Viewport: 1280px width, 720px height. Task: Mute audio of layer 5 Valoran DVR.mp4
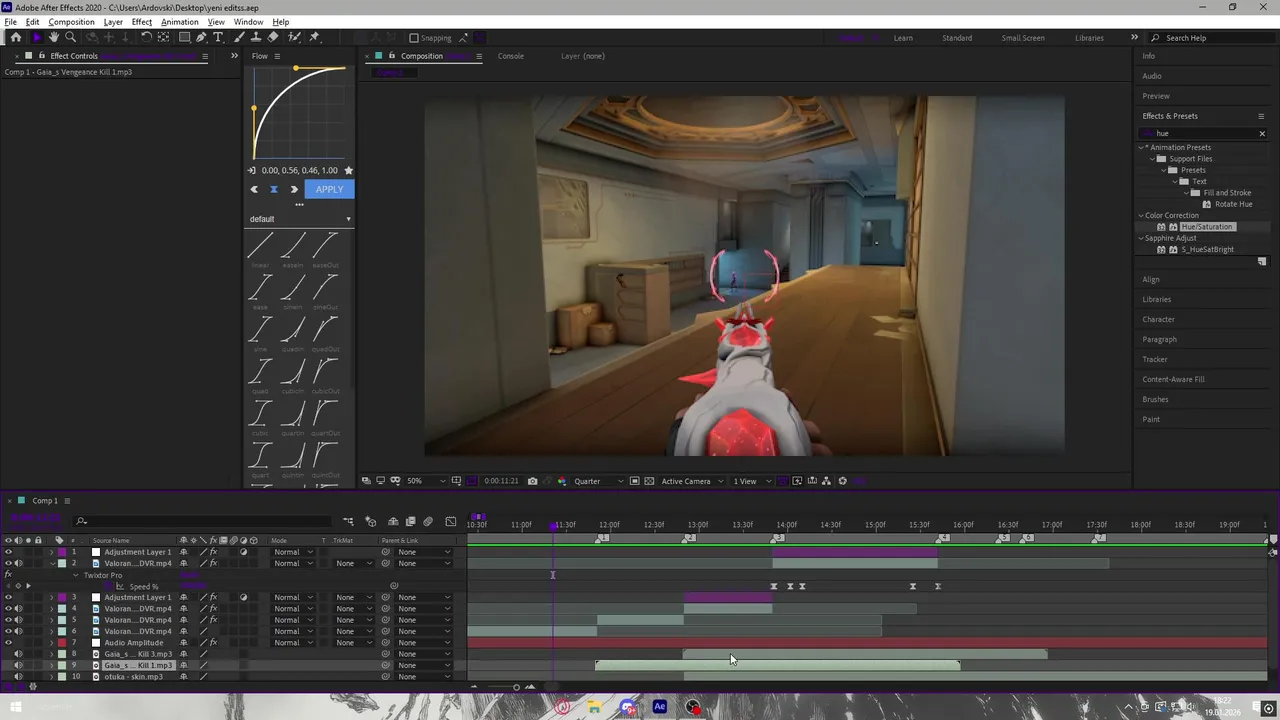(18, 620)
